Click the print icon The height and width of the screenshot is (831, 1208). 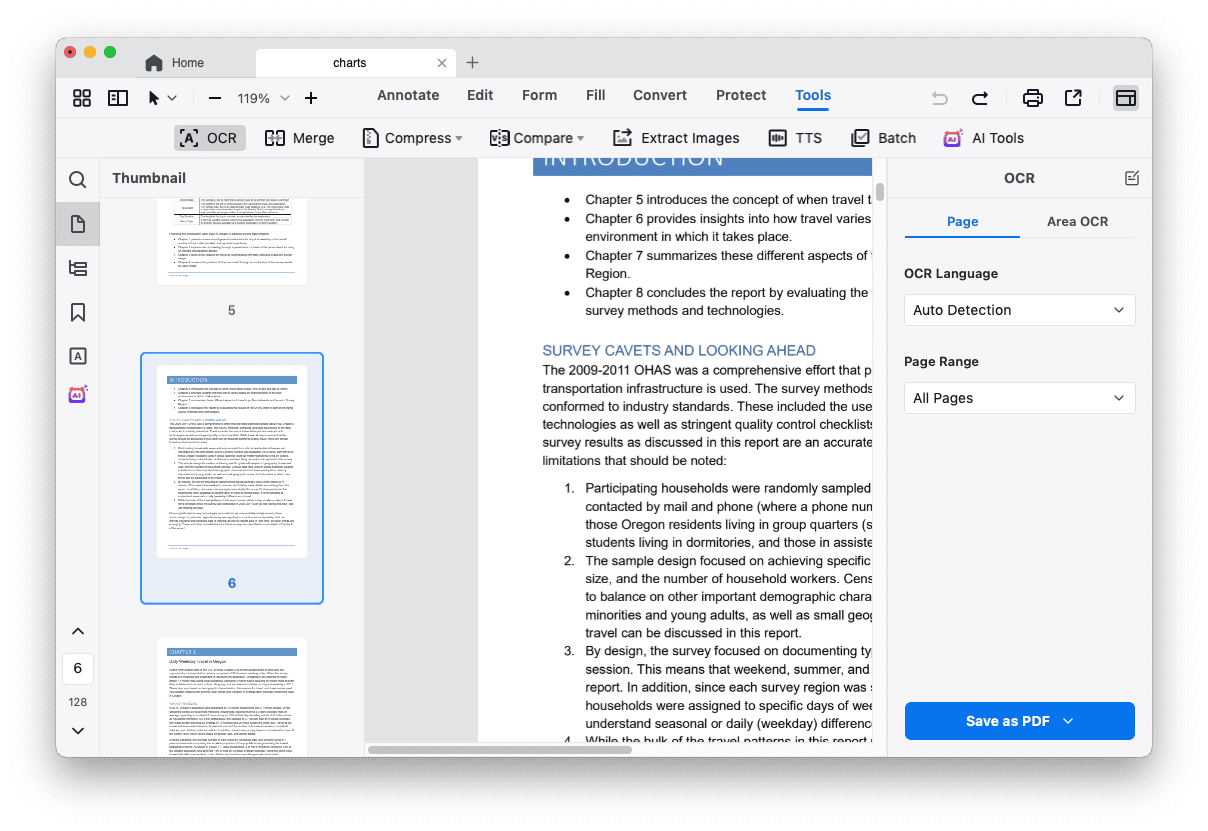tap(1032, 98)
